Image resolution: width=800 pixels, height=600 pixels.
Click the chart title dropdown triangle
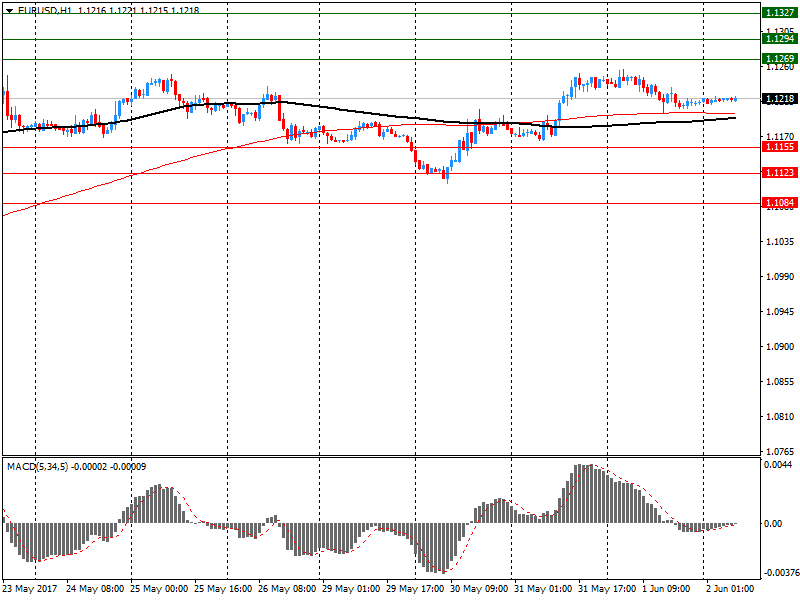[10, 11]
